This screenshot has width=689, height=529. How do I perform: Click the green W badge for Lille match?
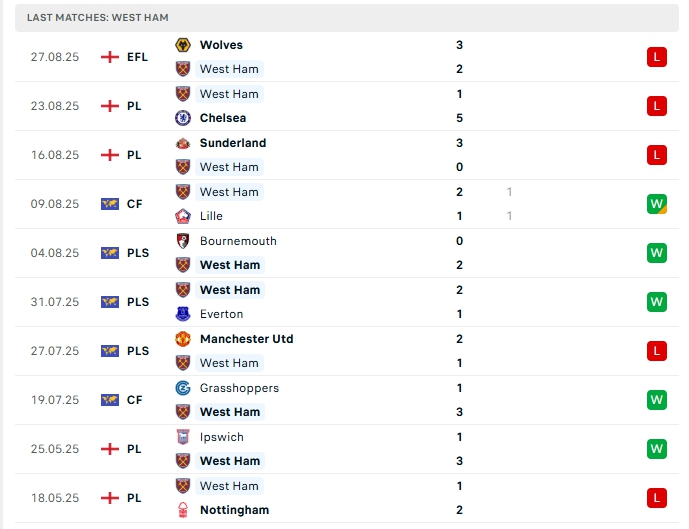click(656, 204)
